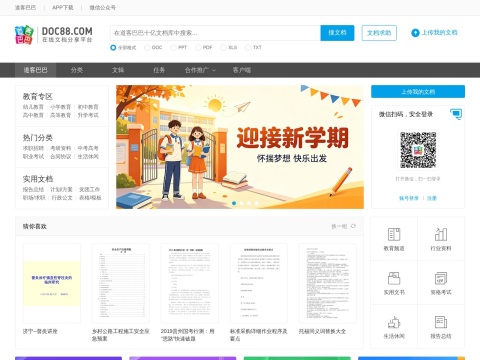The height and width of the screenshot is (360, 480).
Task: Click the DOC88.COM colorful logo icon
Action: 24,35
